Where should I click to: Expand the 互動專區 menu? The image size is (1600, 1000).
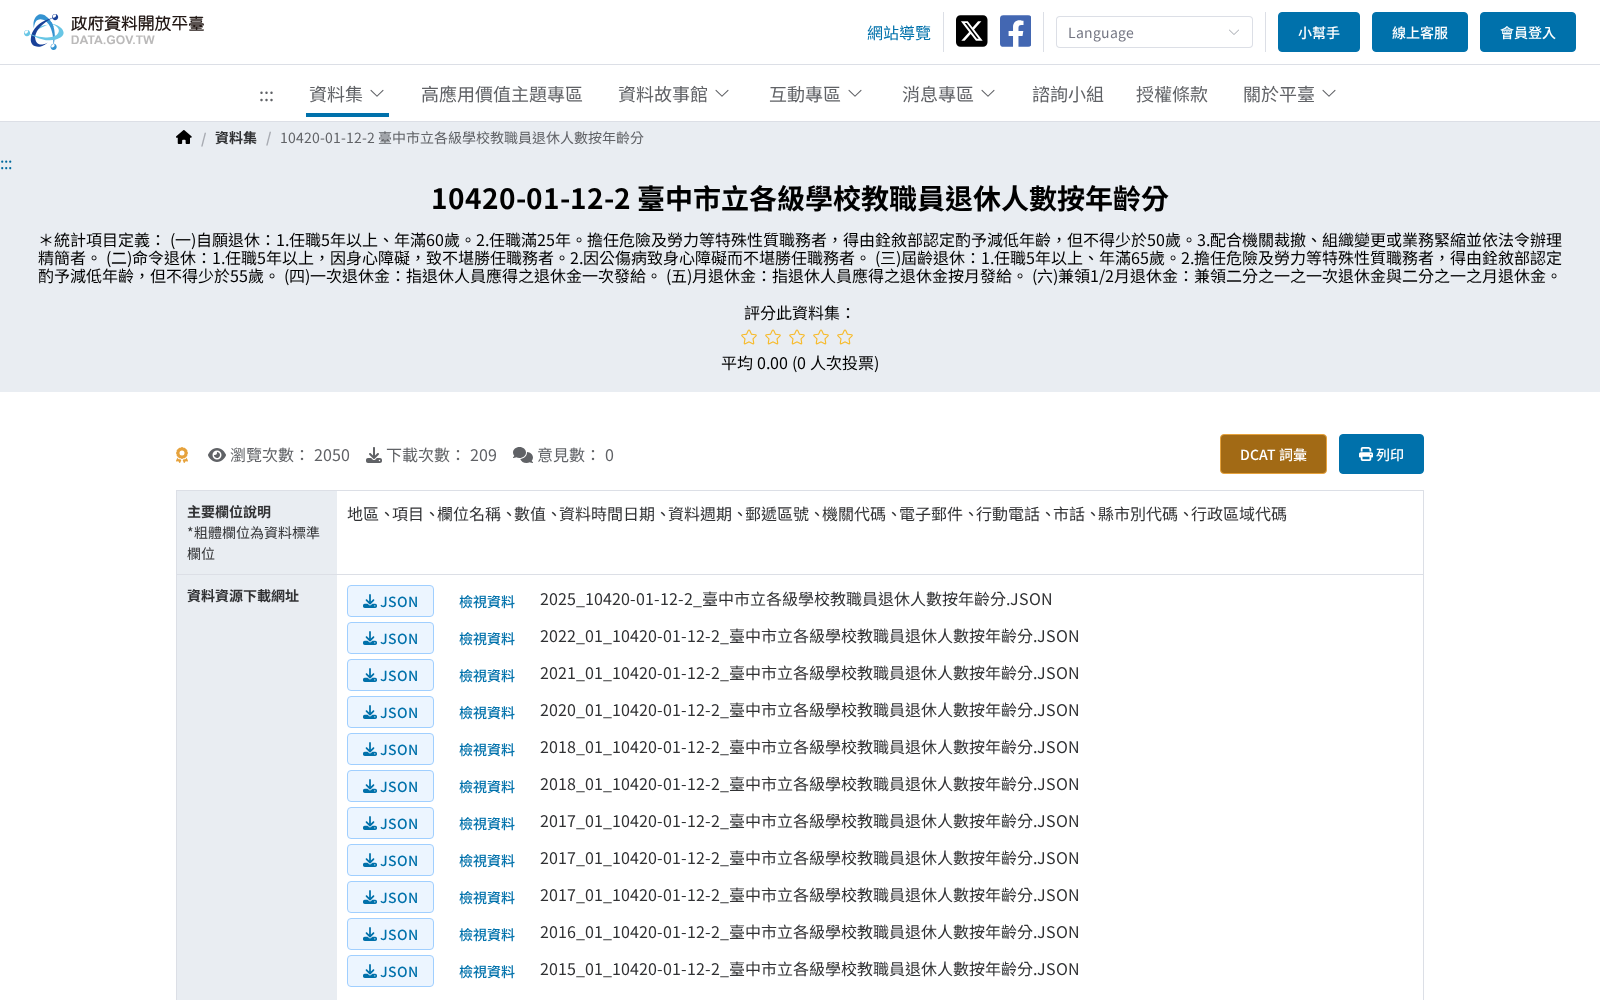pos(816,94)
